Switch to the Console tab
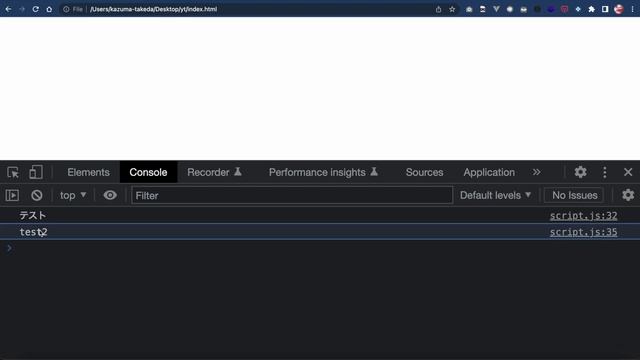 148,172
